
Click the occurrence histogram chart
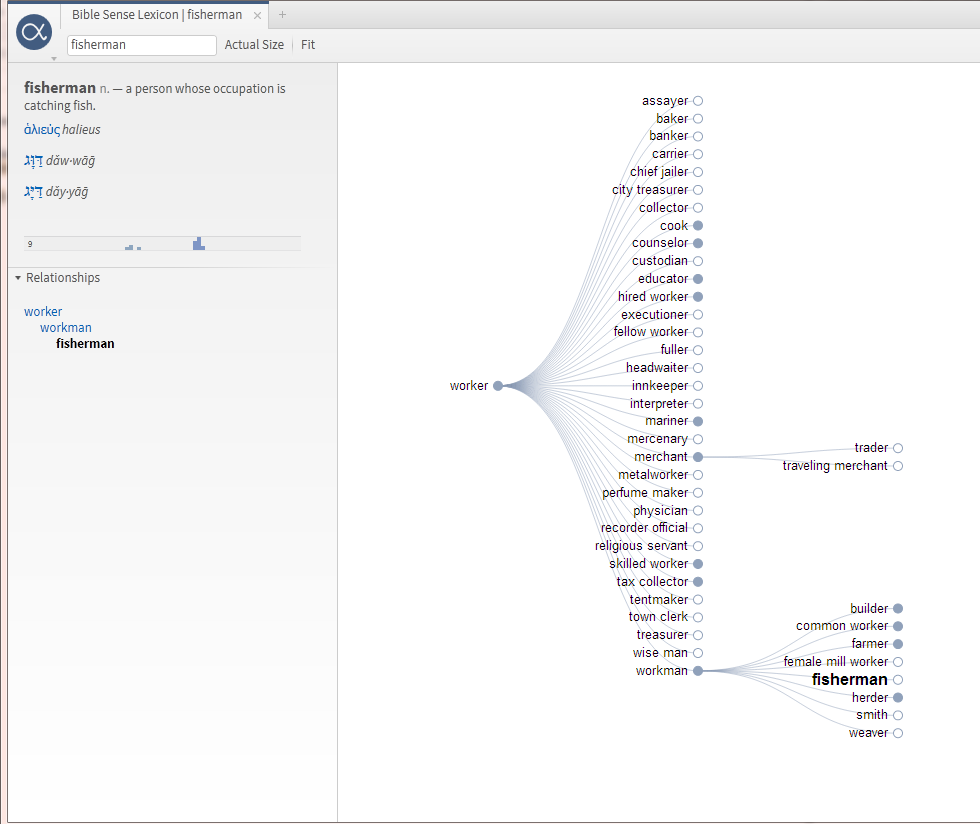click(x=160, y=242)
